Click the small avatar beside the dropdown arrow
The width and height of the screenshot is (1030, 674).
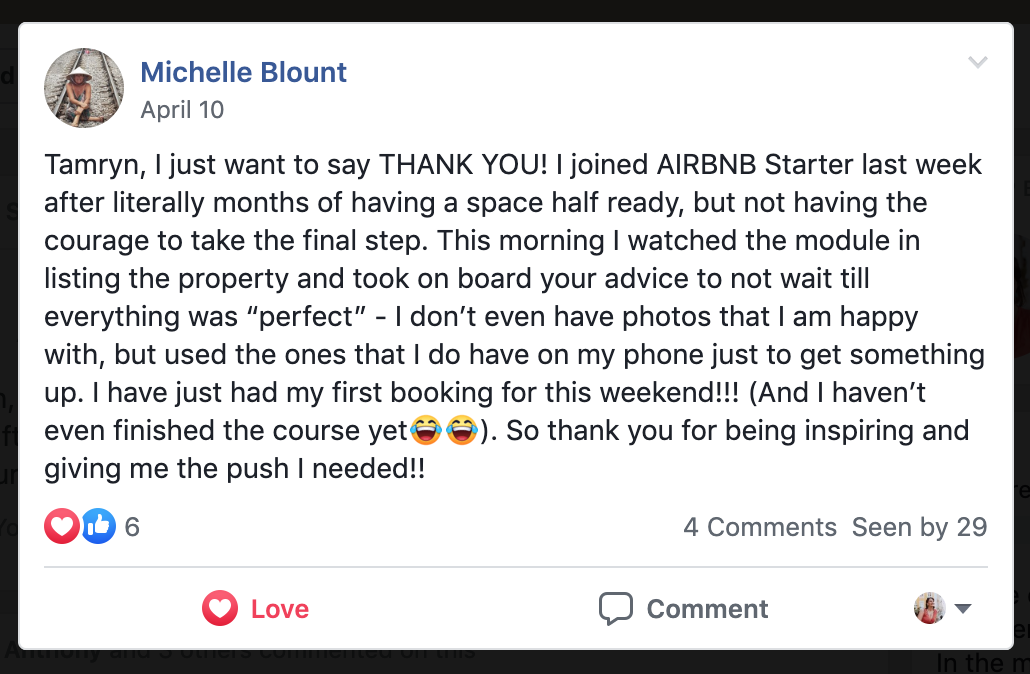pyautogui.click(x=929, y=608)
